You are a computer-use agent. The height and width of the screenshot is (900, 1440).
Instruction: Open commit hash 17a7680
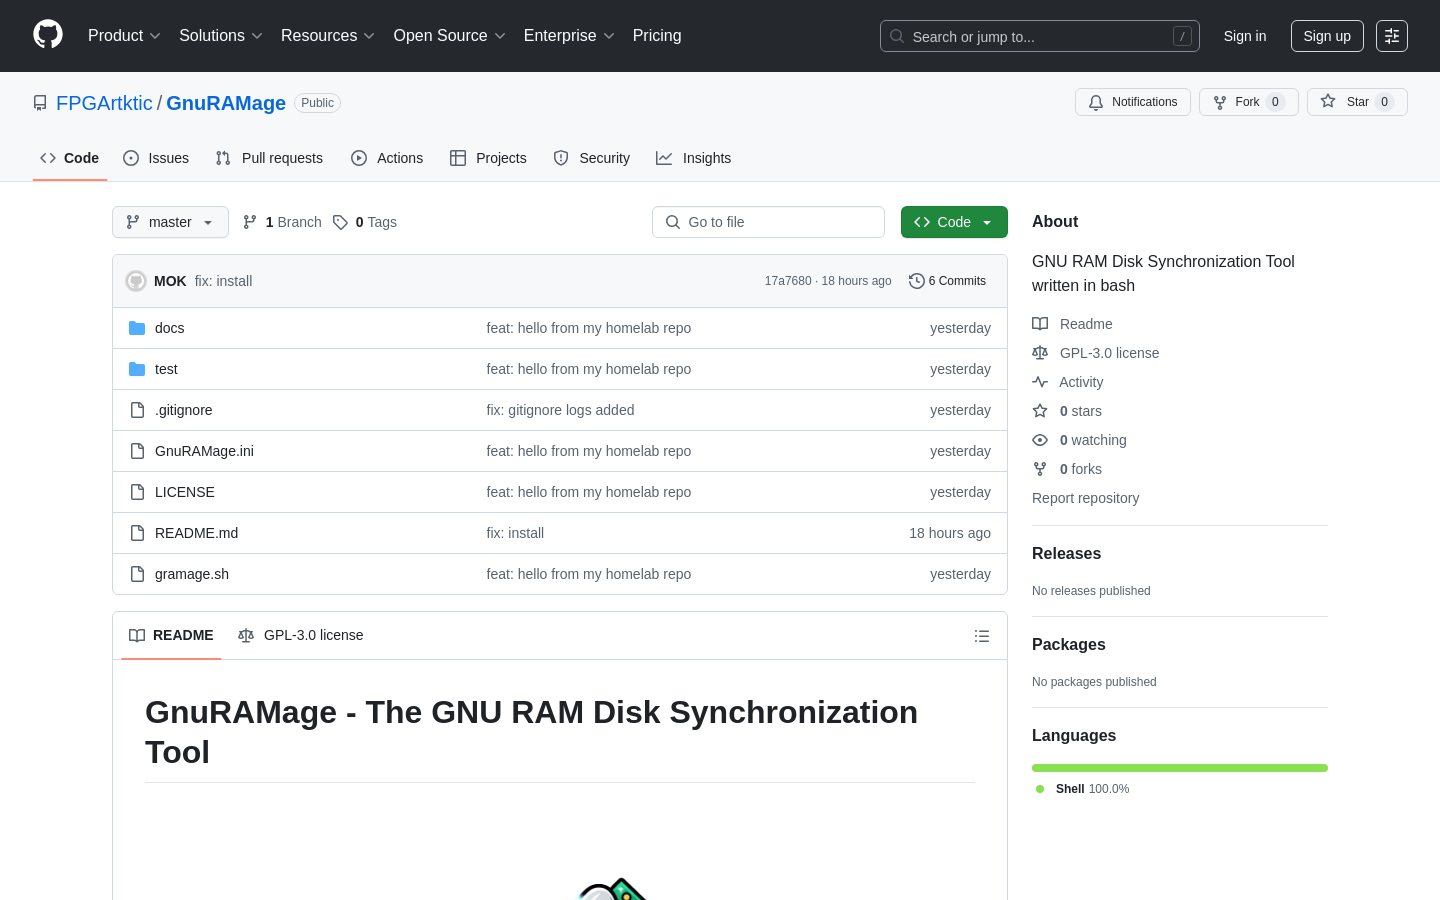click(x=788, y=281)
